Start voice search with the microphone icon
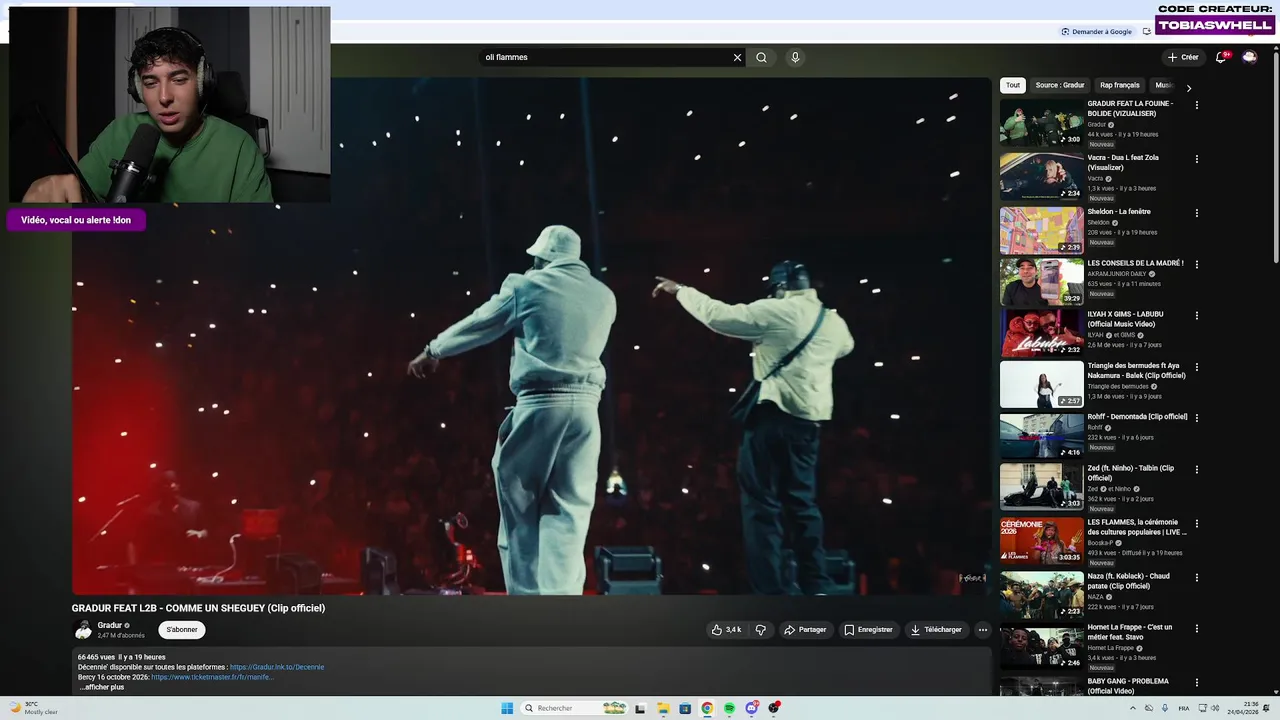This screenshot has height=720, width=1280. 795,57
